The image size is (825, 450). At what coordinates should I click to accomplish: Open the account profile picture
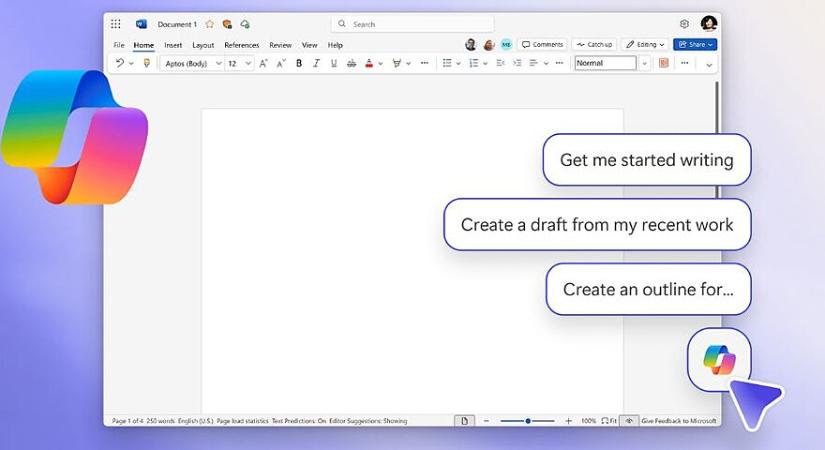pos(709,23)
